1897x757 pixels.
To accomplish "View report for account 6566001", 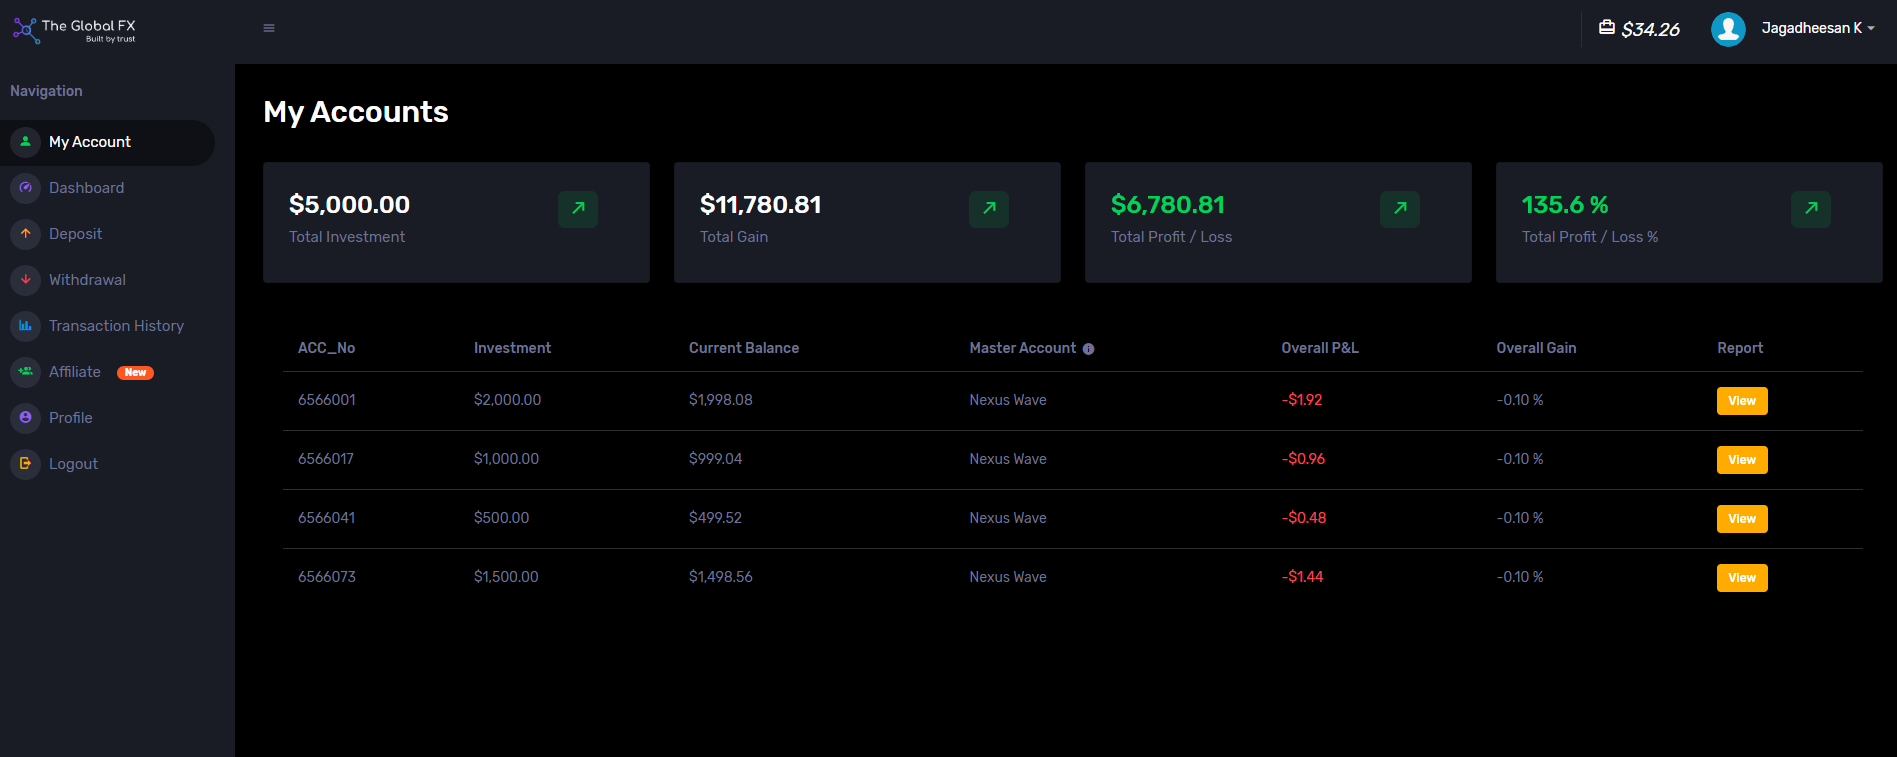I will 1741,401.
